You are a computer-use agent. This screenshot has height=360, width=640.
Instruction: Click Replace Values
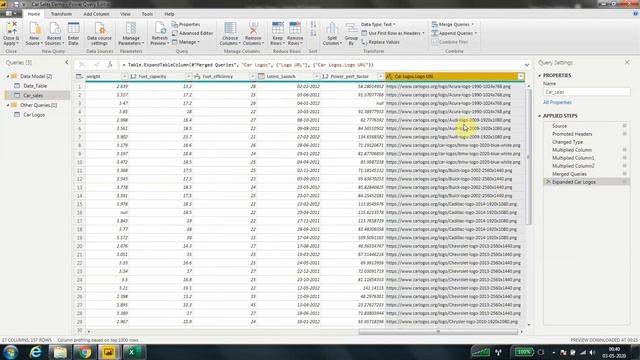(380, 42)
